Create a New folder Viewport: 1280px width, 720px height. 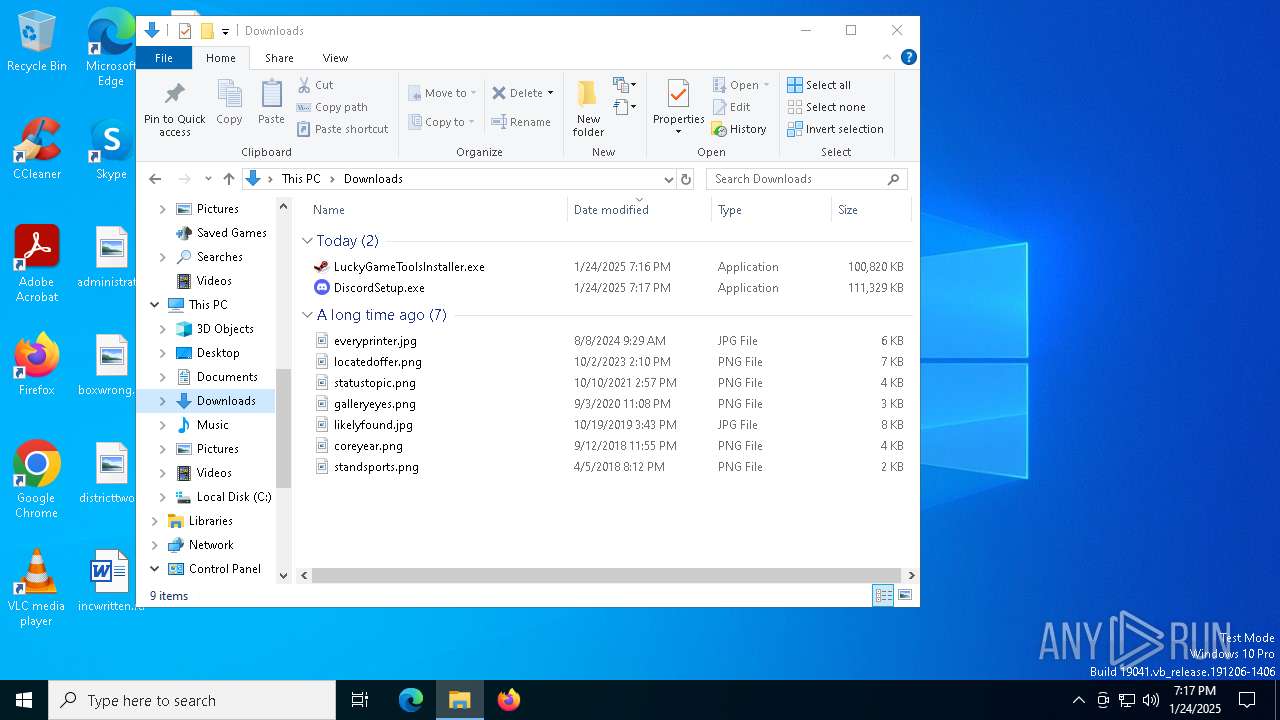click(x=588, y=108)
